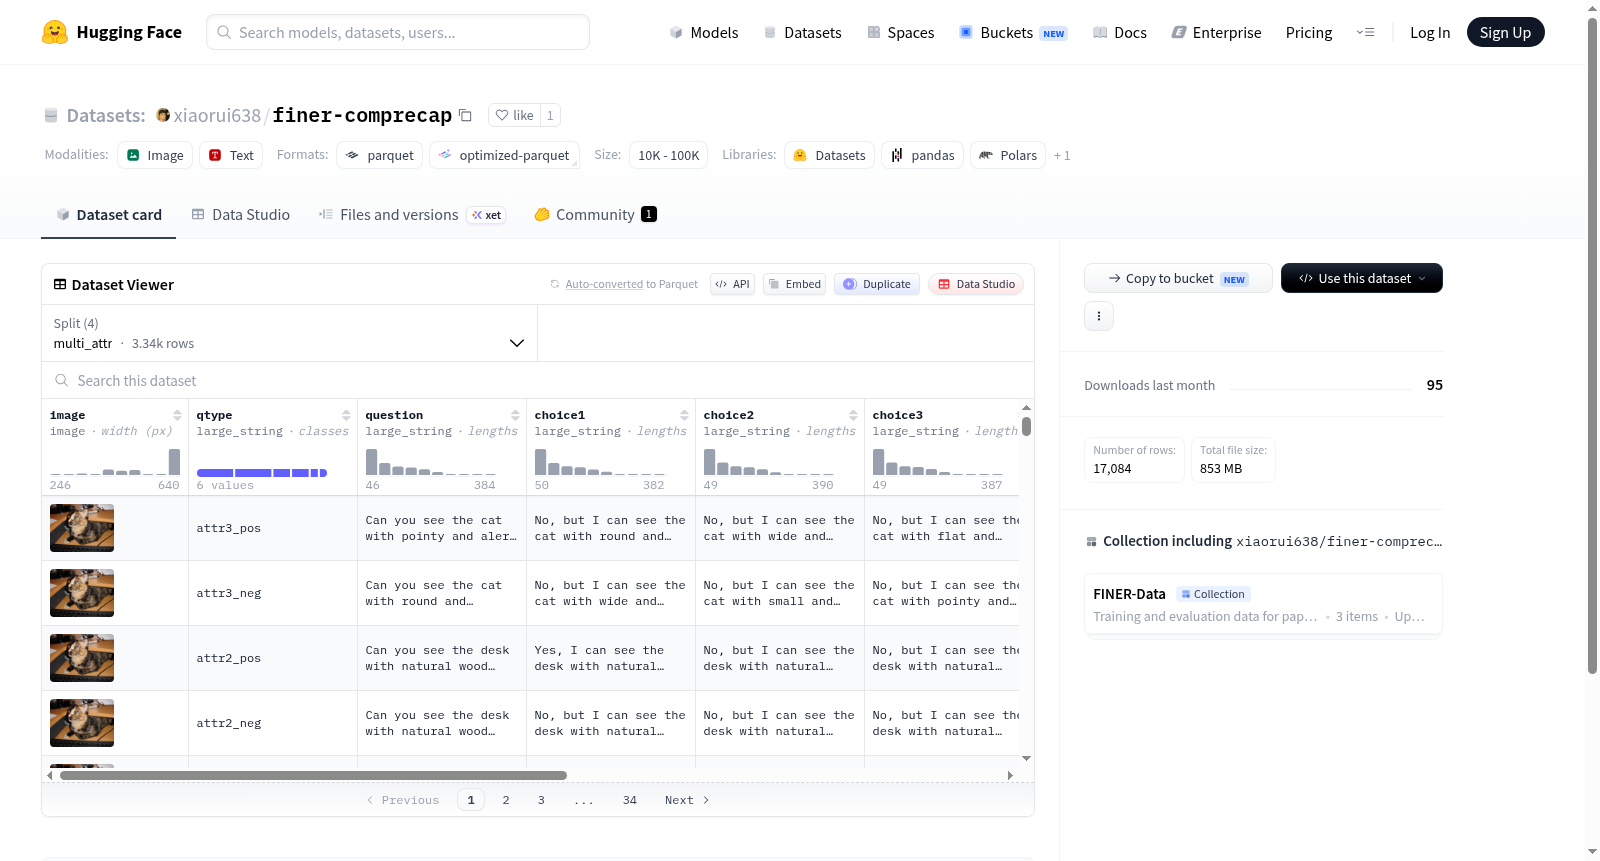Screen dimensions: 1600x861
Task: Go to page 2 of the dataset
Action: coord(506,800)
